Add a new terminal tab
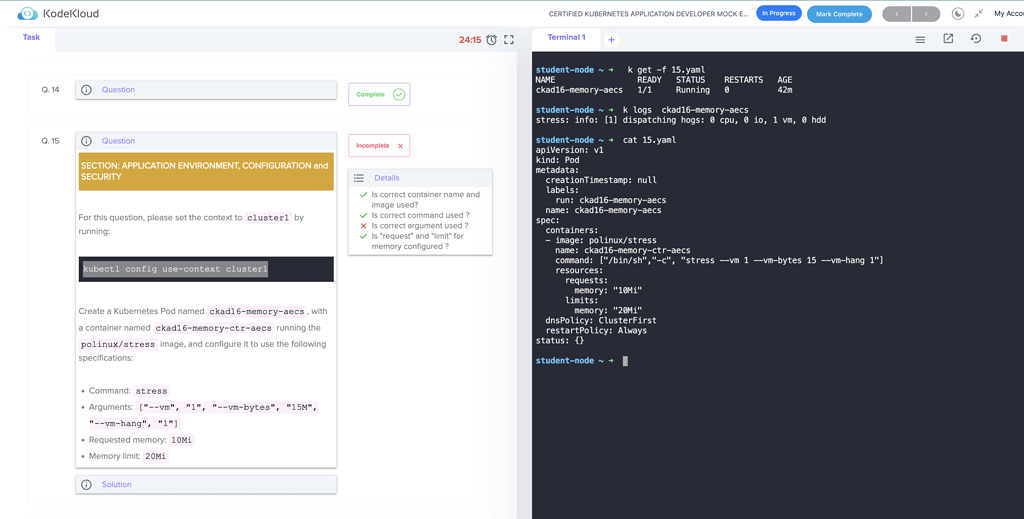The width and height of the screenshot is (1024, 519). pos(611,40)
